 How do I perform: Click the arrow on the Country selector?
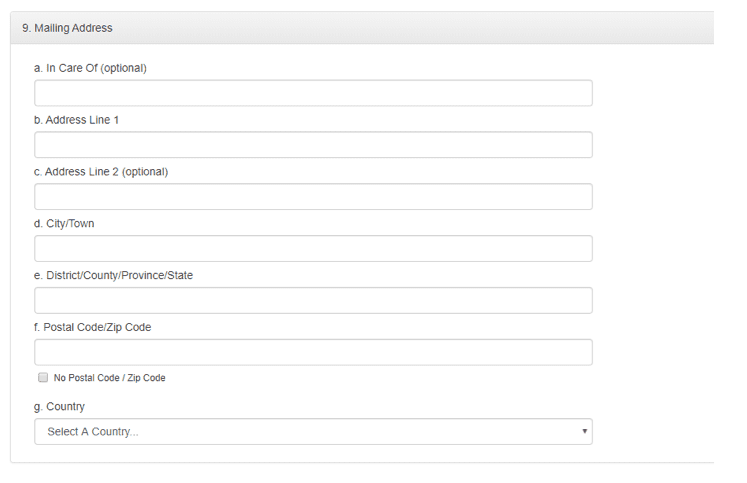click(x=584, y=432)
